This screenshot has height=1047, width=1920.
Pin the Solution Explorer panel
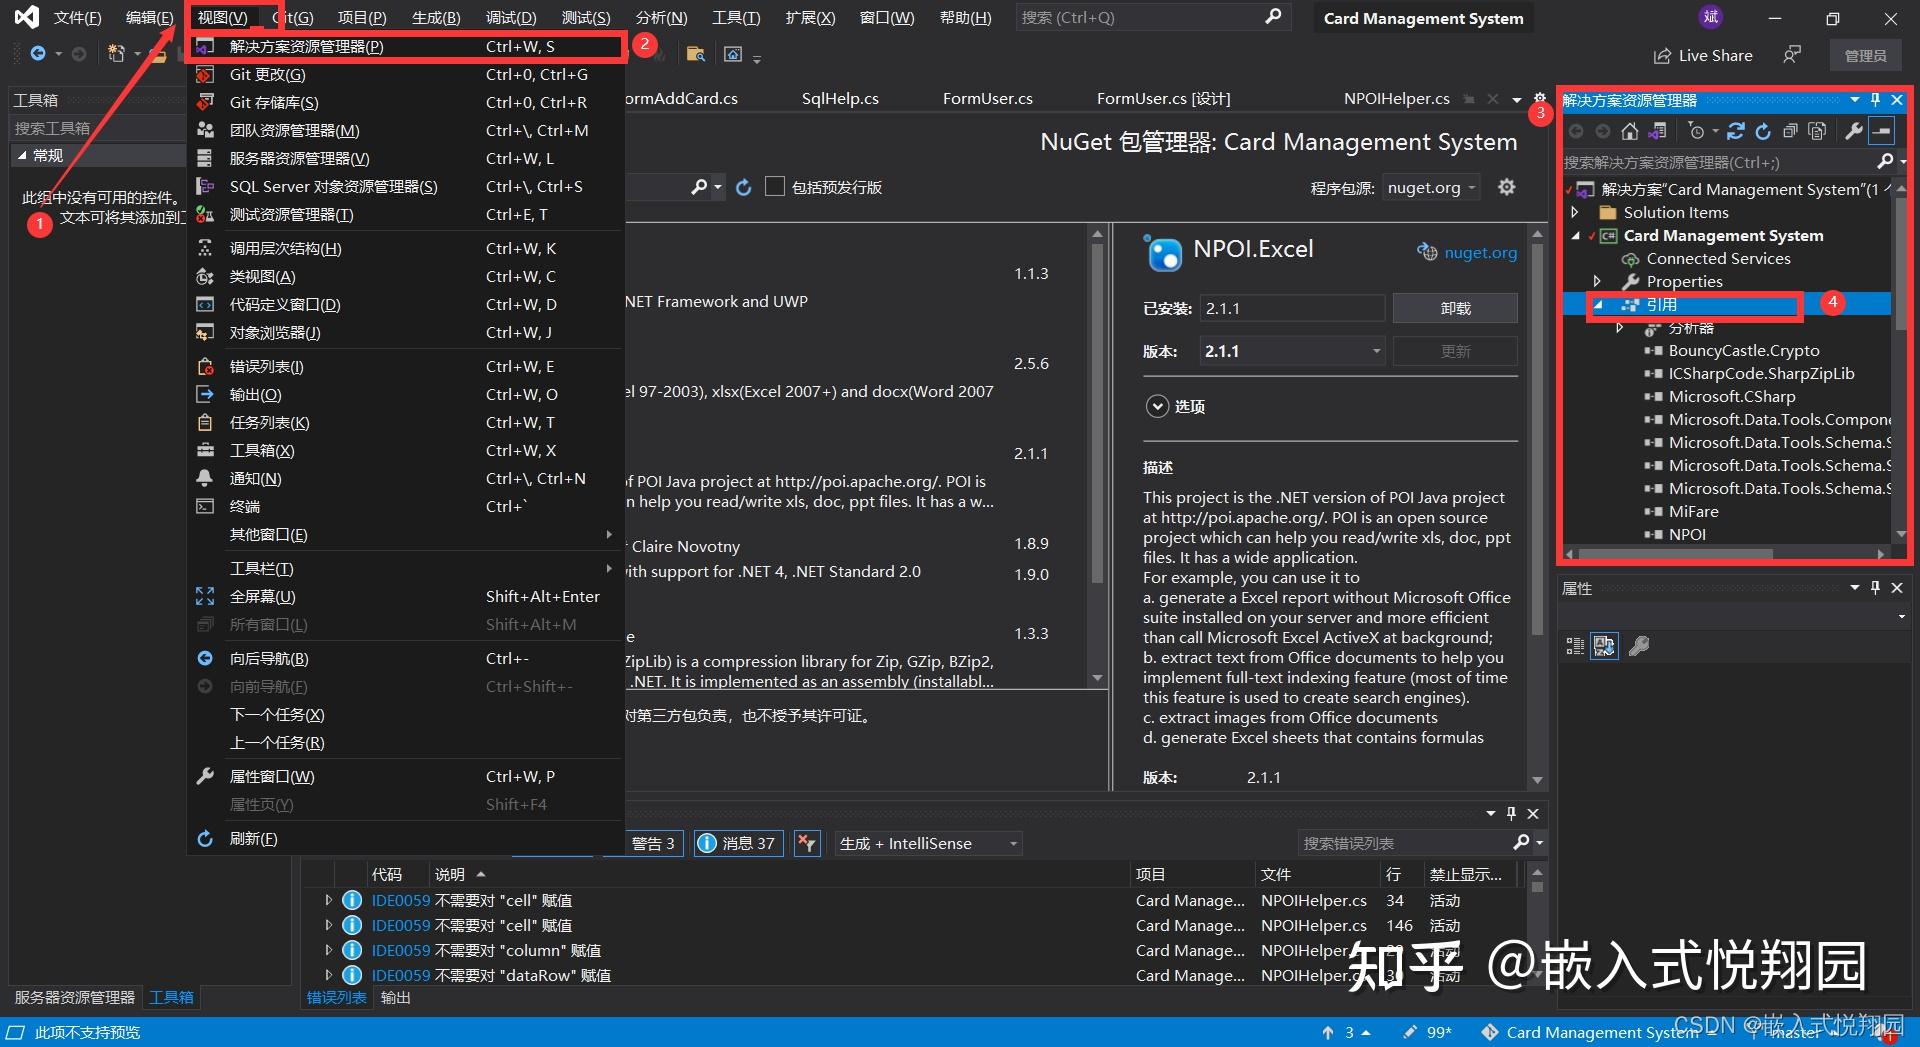(x=1876, y=99)
